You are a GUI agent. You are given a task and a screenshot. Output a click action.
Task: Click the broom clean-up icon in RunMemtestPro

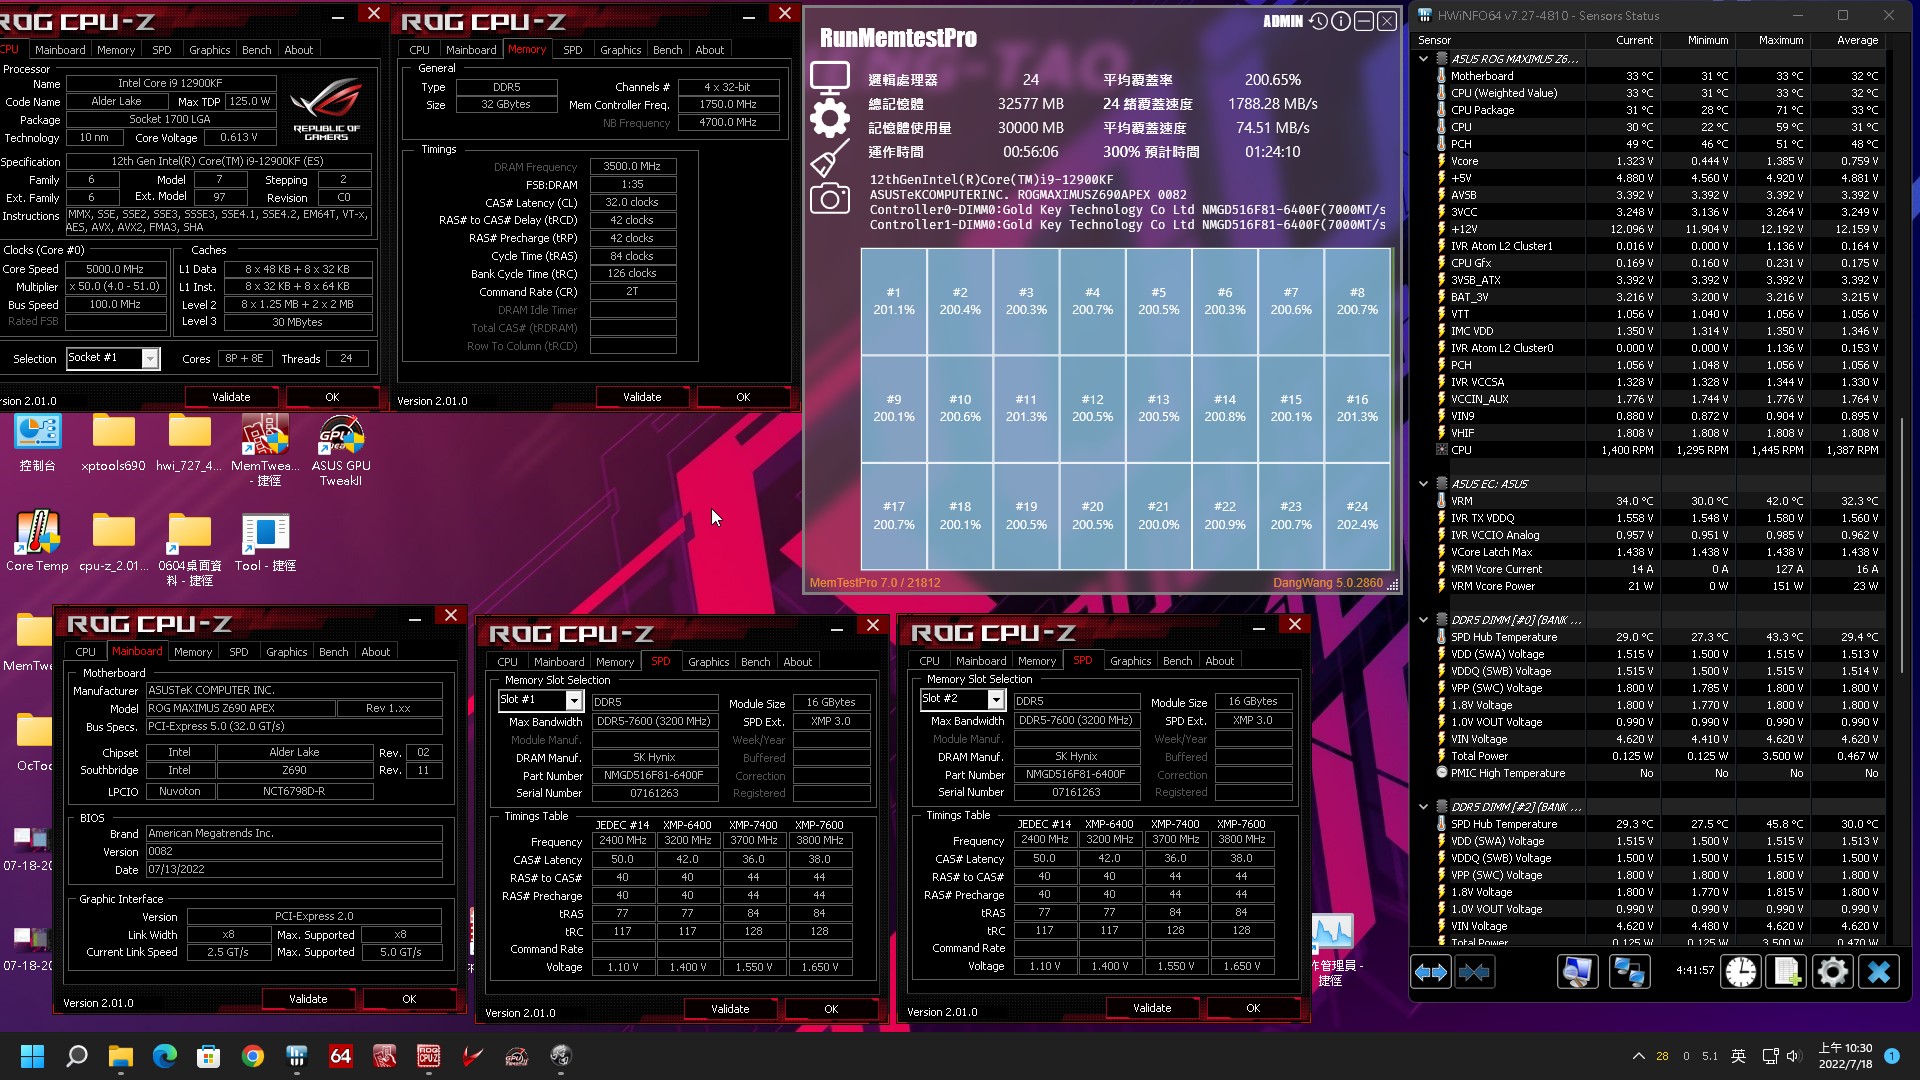pos(830,158)
